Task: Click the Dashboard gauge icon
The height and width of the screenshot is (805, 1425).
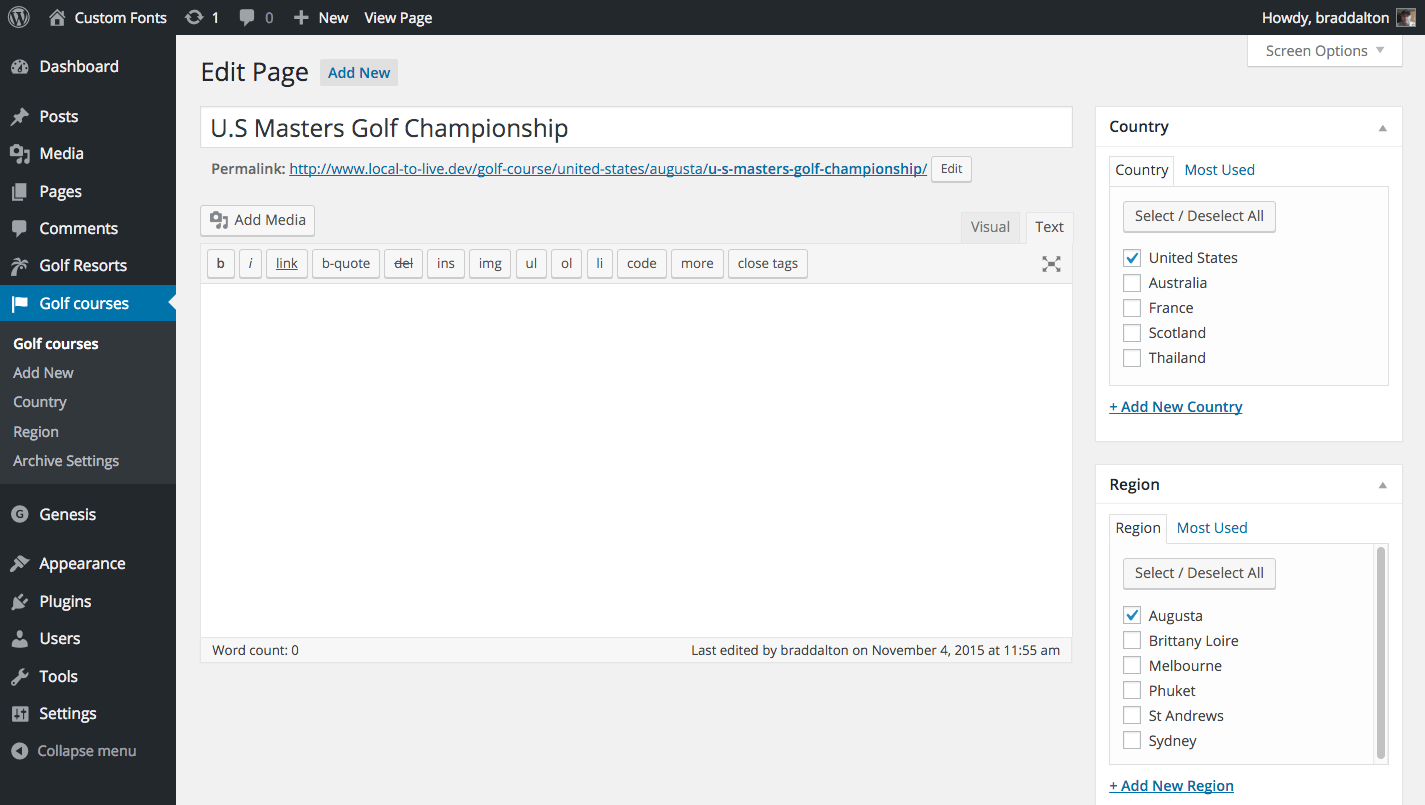Action: point(19,67)
